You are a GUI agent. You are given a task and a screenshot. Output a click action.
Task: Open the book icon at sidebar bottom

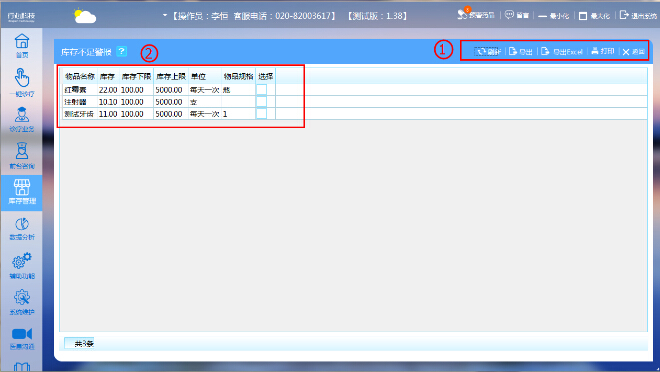click(x=22, y=366)
